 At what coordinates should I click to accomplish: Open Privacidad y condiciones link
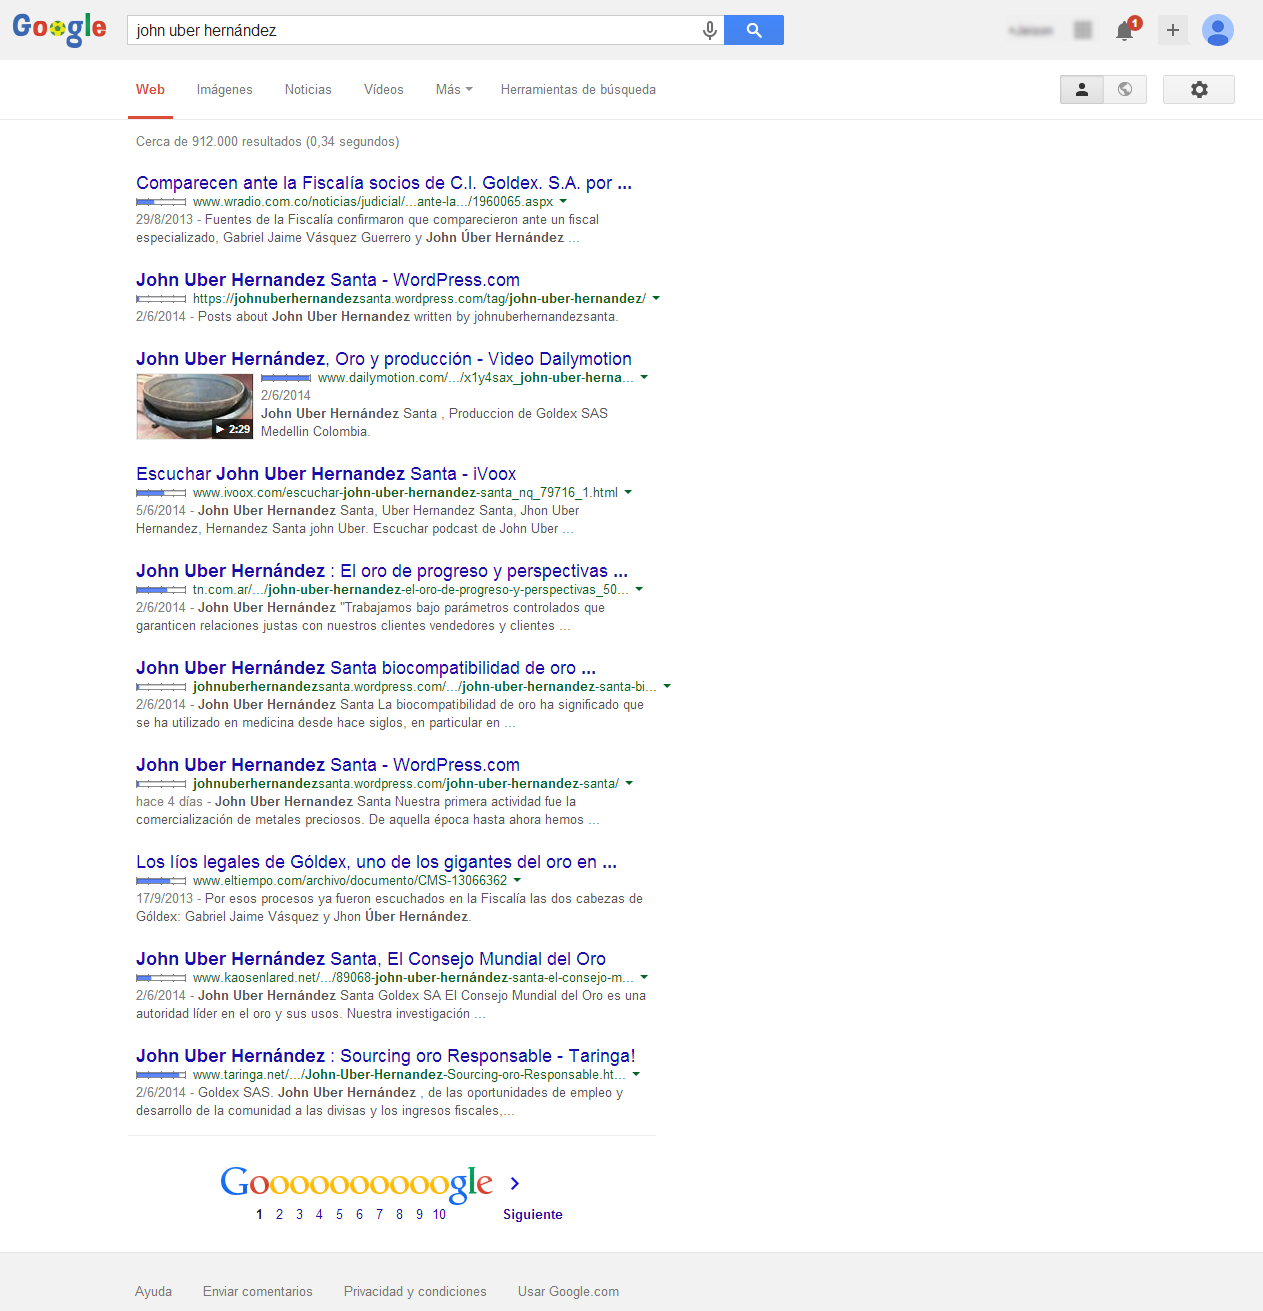coord(415,1291)
